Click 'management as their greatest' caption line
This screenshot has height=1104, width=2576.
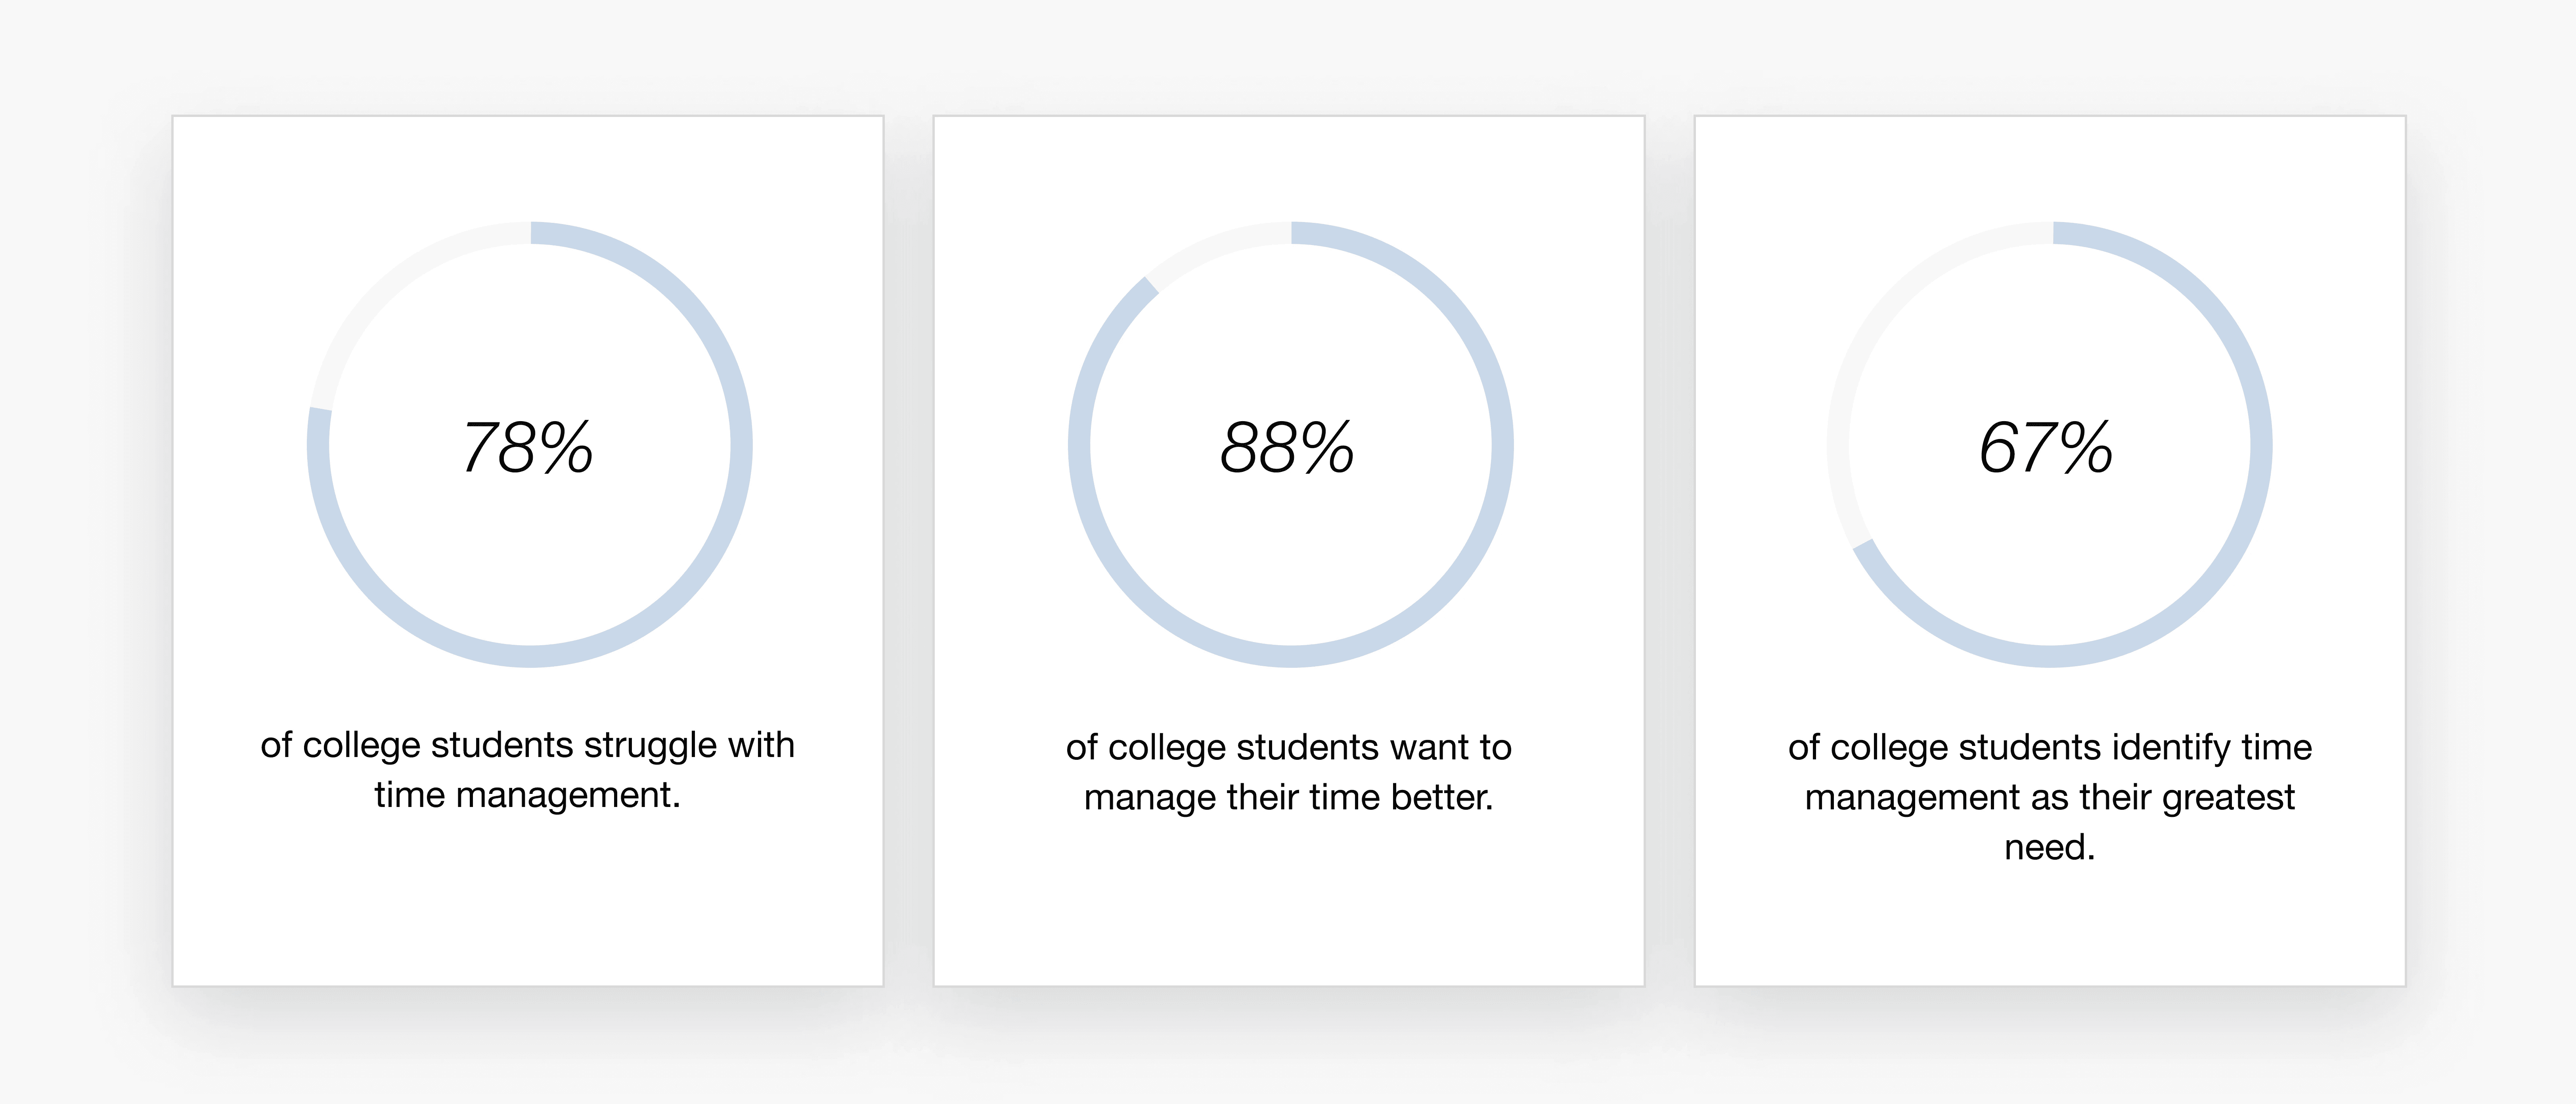tap(2050, 797)
